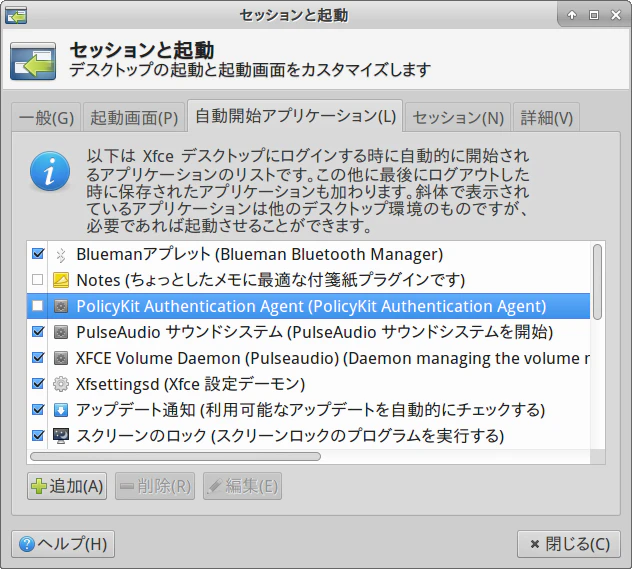The height and width of the screenshot is (569, 632).
Task: Uncheck アップデート通知 checkbox
Action: [x=38, y=409]
